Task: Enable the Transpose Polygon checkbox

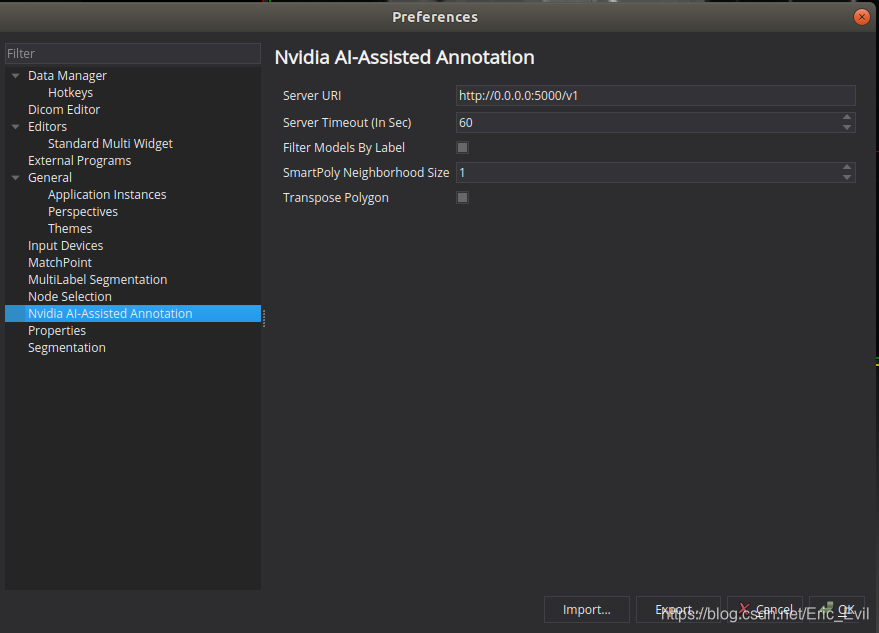Action: coord(462,197)
